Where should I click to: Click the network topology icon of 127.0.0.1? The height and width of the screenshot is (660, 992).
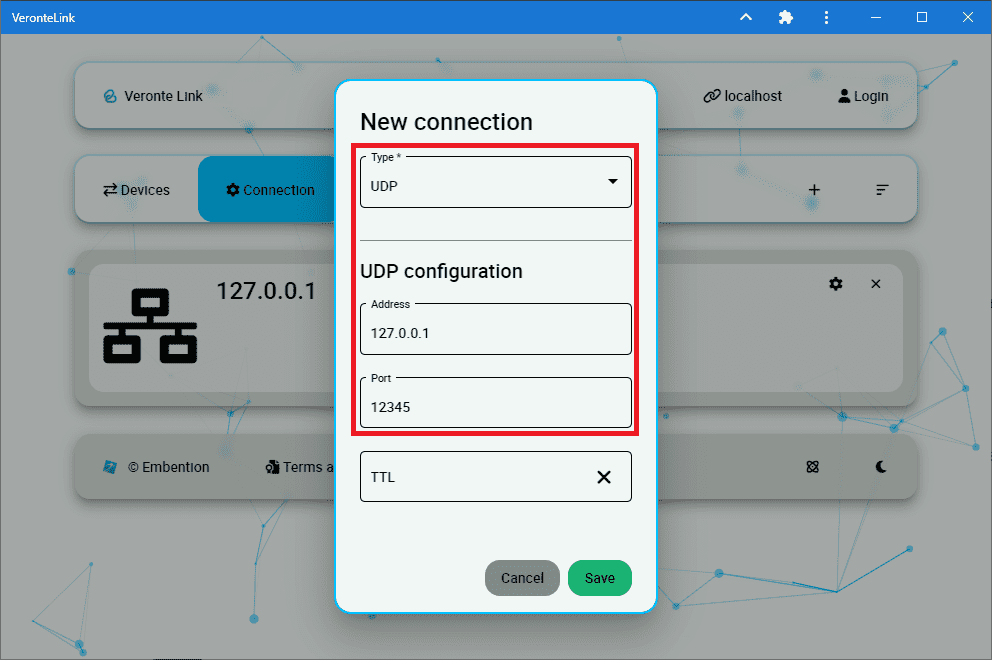pos(150,325)
